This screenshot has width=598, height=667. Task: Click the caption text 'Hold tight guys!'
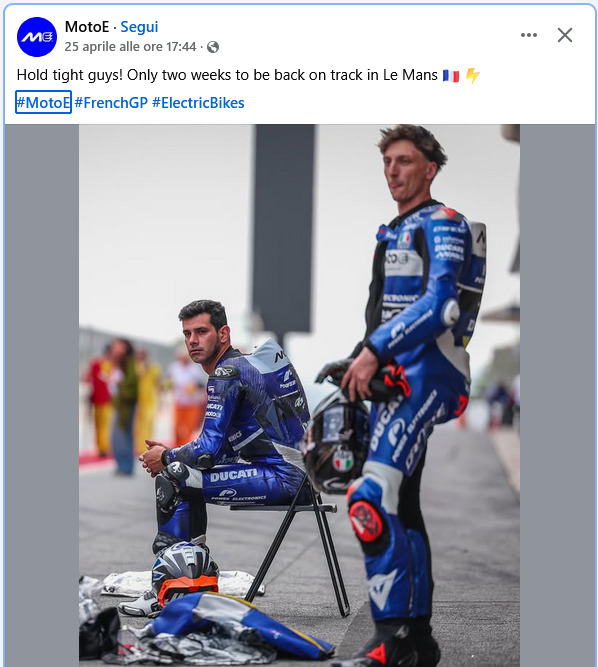[70, 75]
